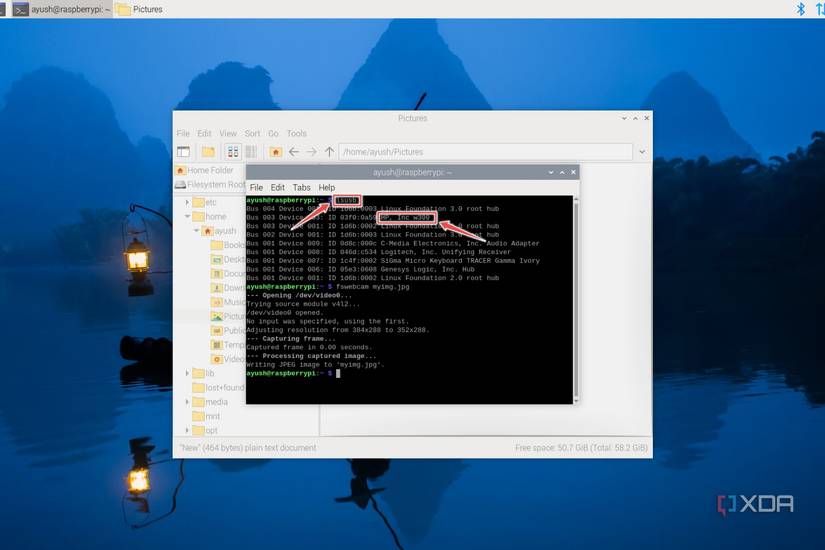
Task: Go to home folder via toolbar icon
Action: pos(276,152)
